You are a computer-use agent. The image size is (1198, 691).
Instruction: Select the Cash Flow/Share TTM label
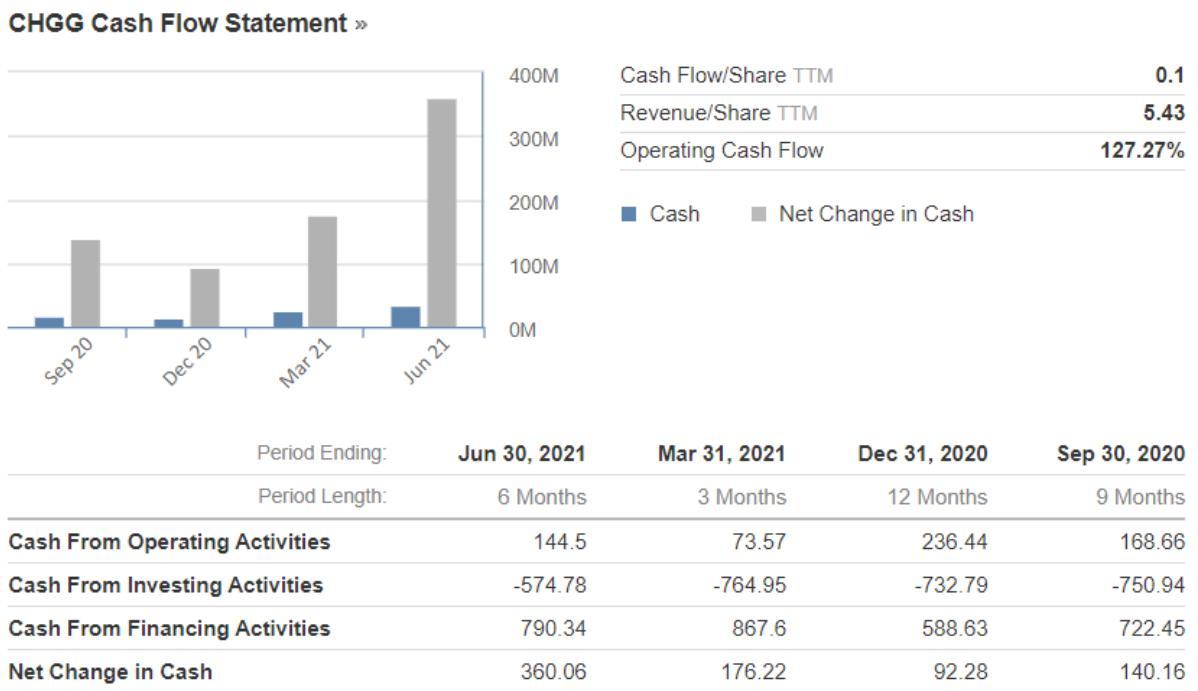pos(727,76)
